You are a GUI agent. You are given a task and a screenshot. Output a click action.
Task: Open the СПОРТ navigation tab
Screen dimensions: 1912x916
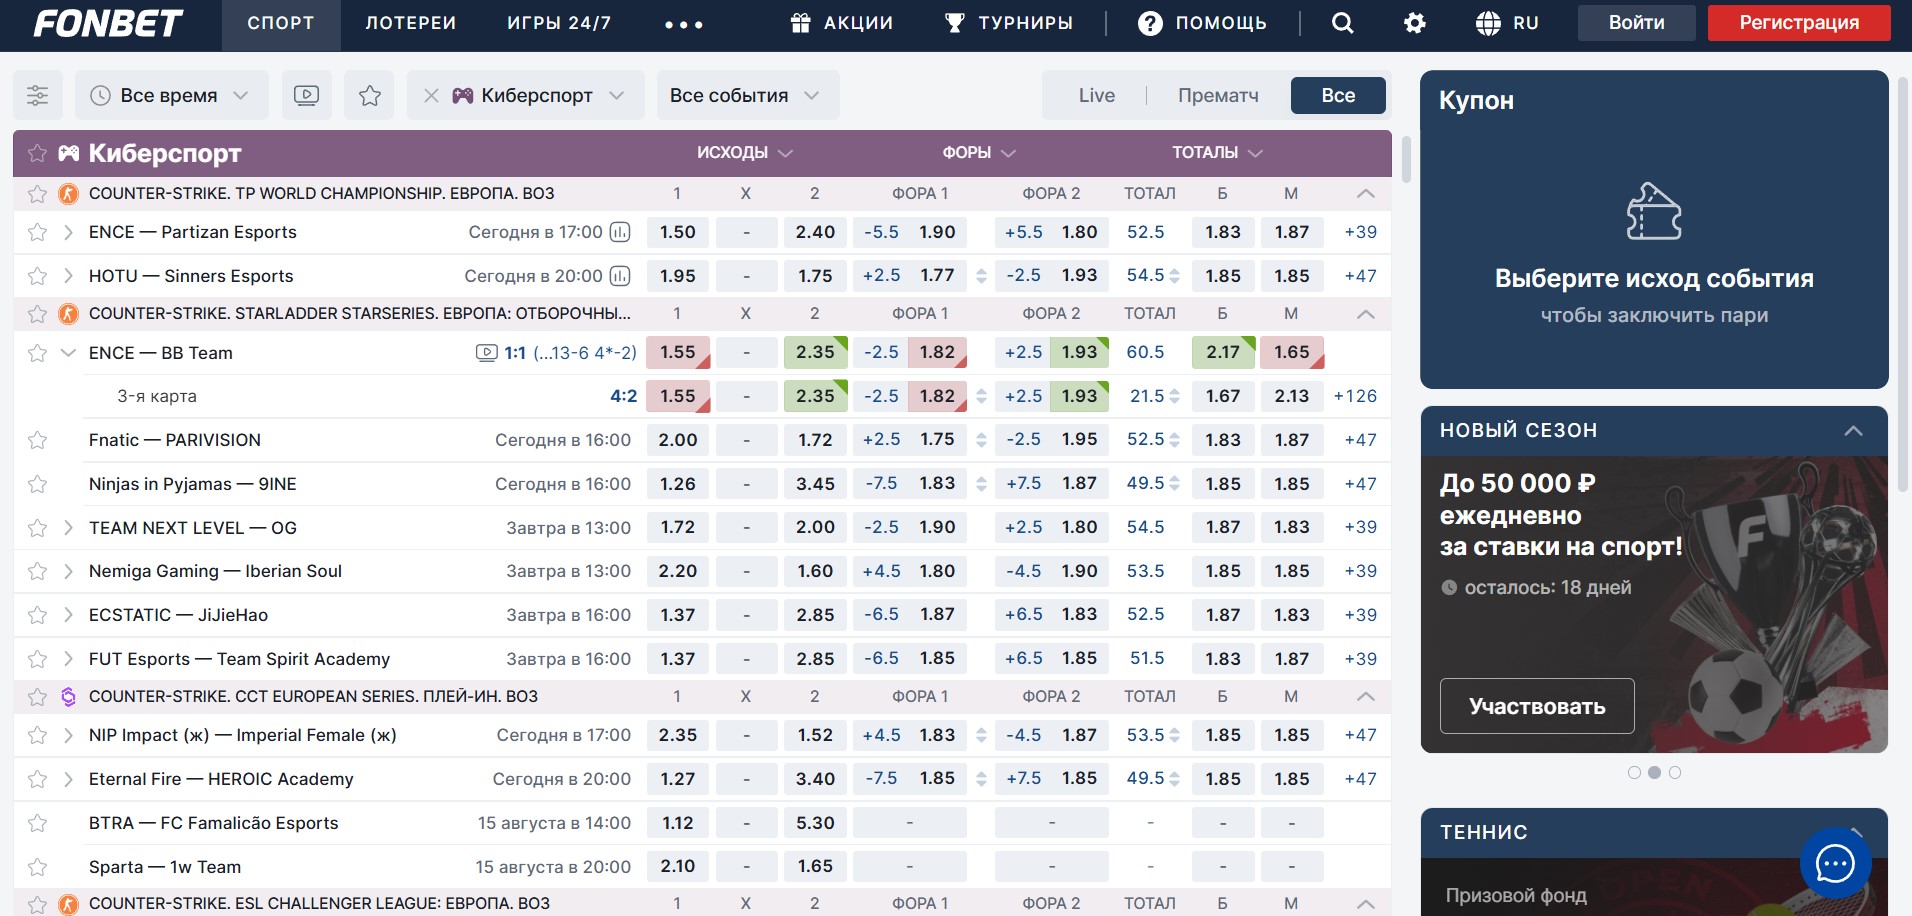coord(281,24)
